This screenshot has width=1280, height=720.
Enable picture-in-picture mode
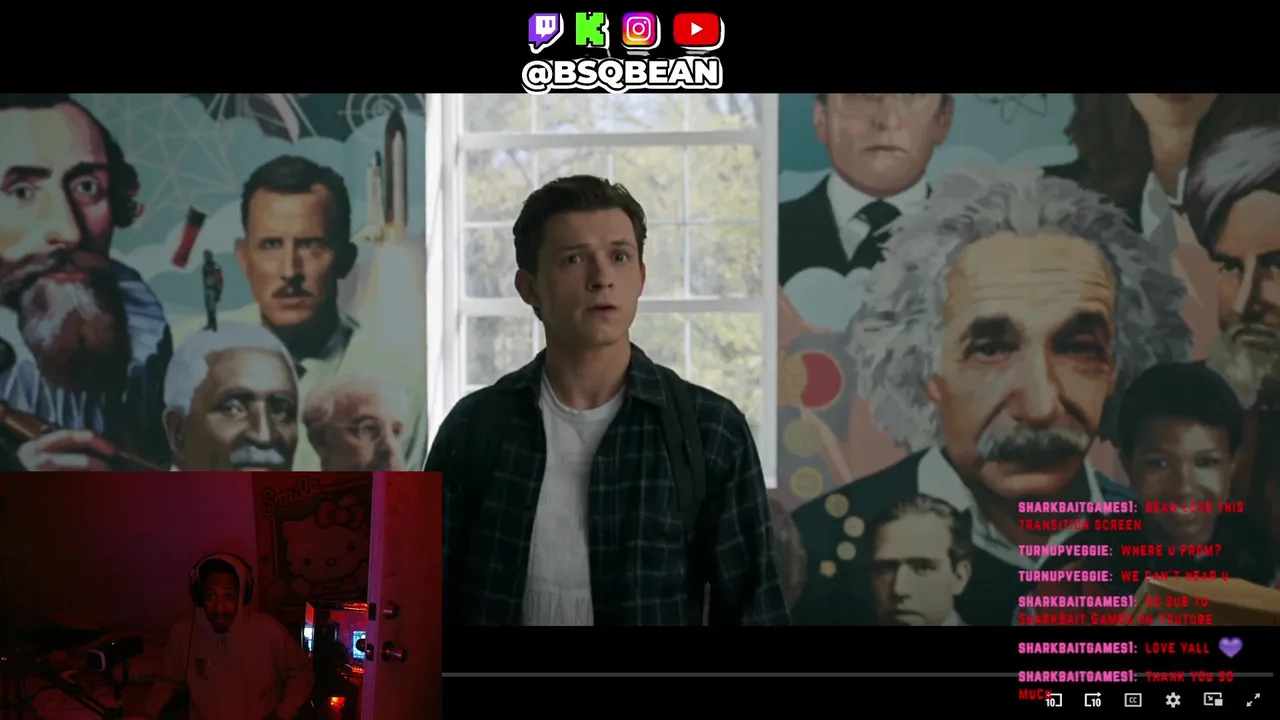pyautogui.click(x=1213, y=700)
